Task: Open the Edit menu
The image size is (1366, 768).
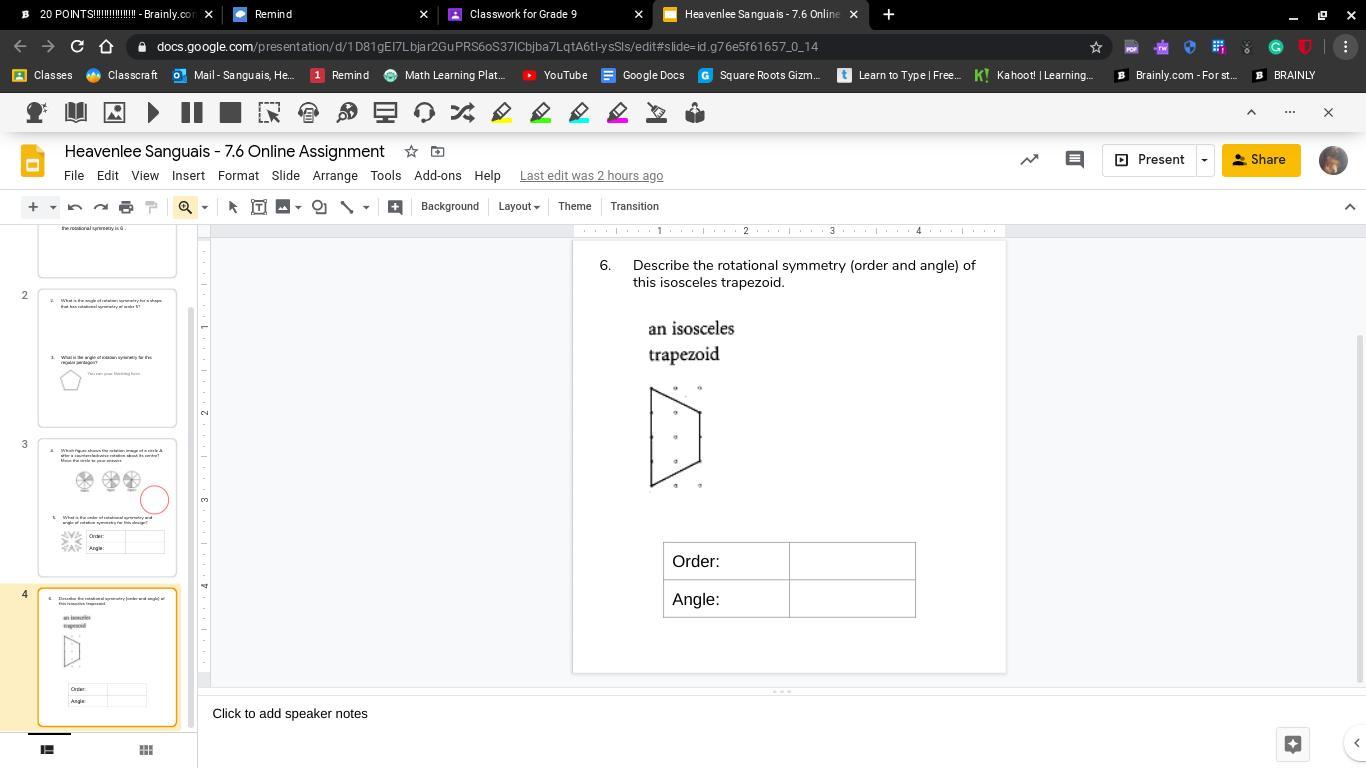Action: pyautogui.click(x=107, y=176)
